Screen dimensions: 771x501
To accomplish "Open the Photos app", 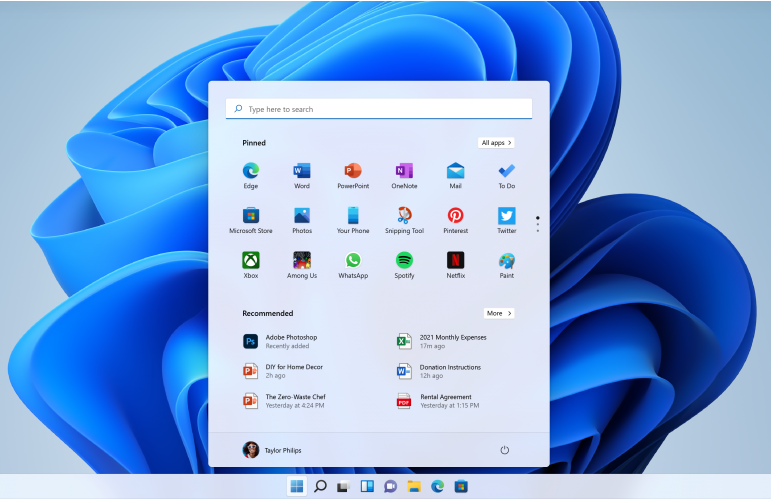I will [302, 221].
